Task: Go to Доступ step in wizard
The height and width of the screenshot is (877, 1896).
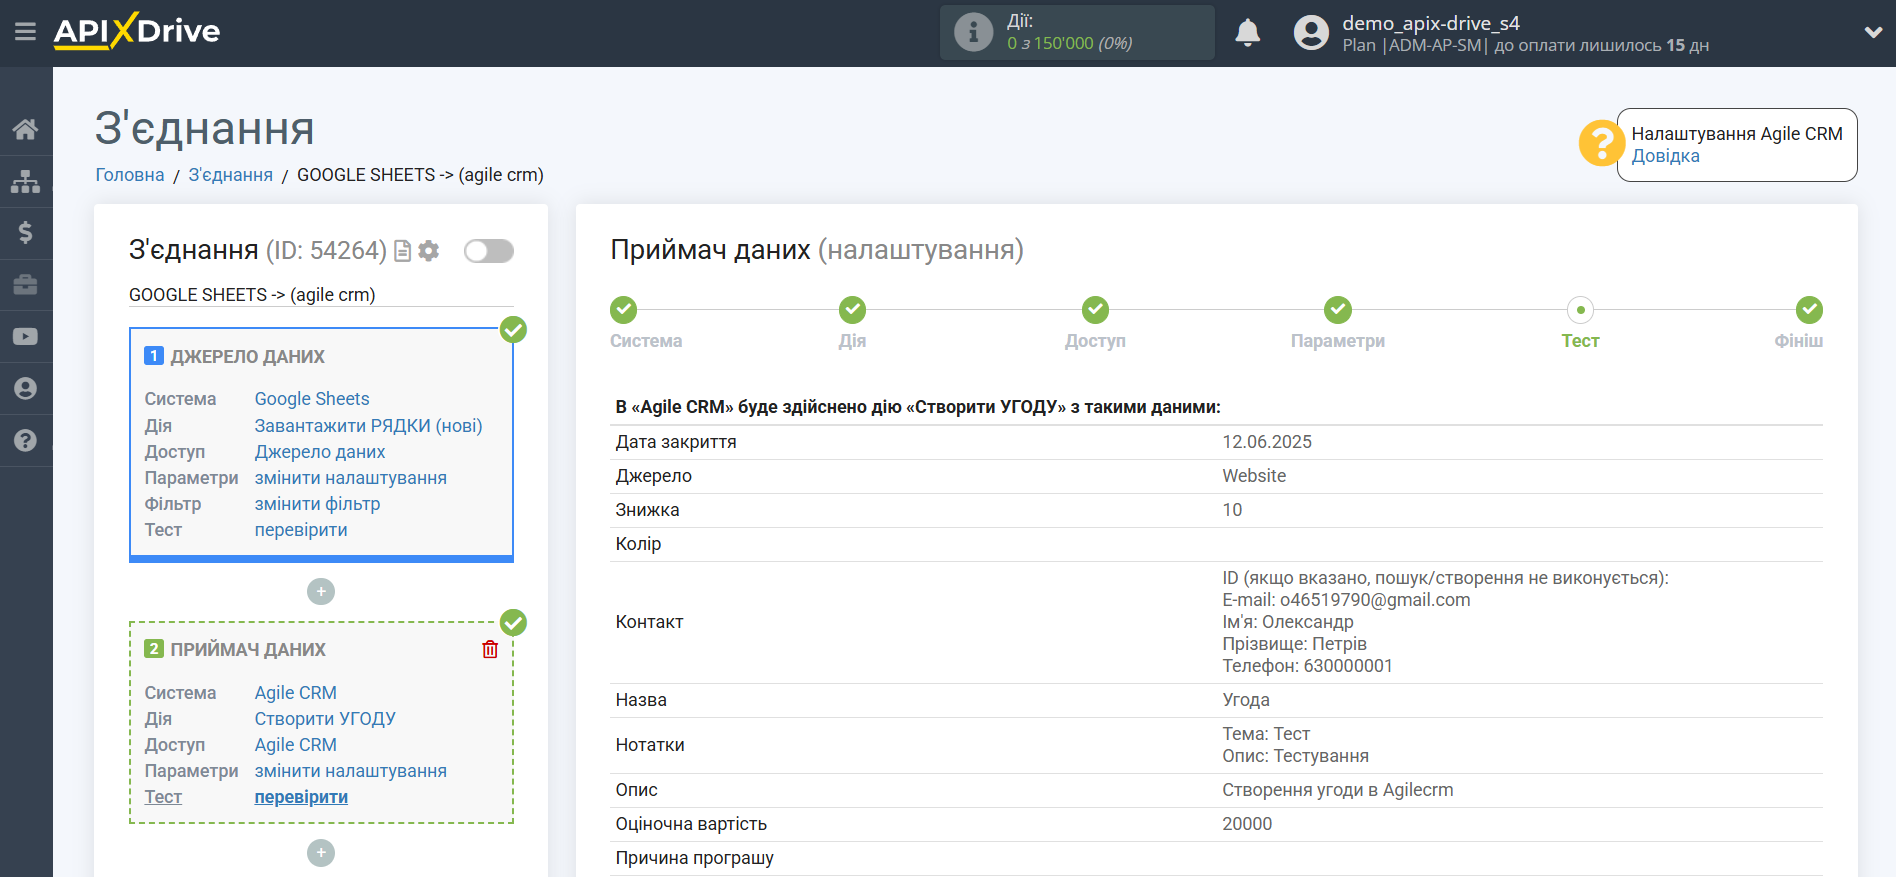Action: tap(1095, 310)
